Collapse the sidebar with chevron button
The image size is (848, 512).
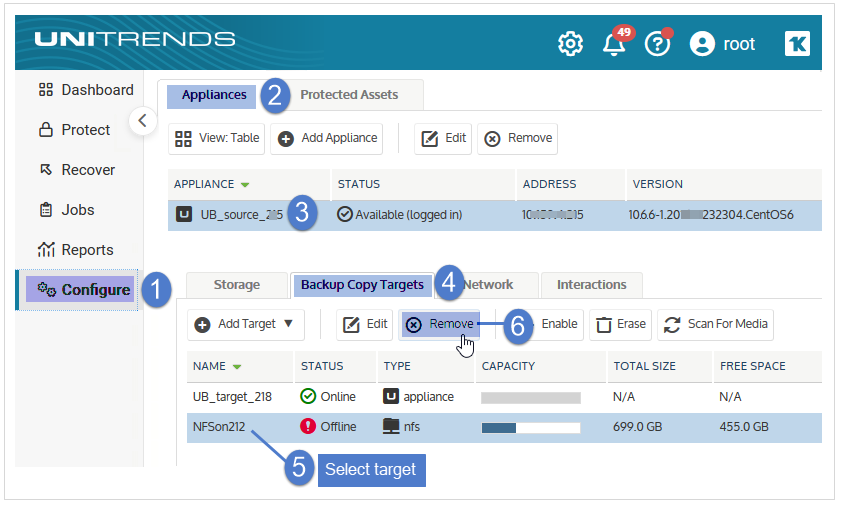(144, 122)
